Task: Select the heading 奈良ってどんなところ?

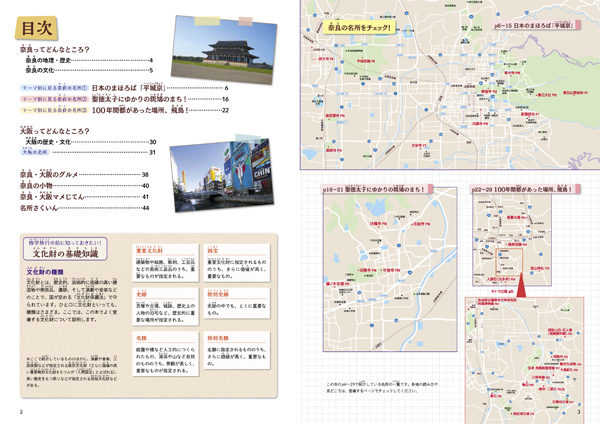Action: pos(55,49)
